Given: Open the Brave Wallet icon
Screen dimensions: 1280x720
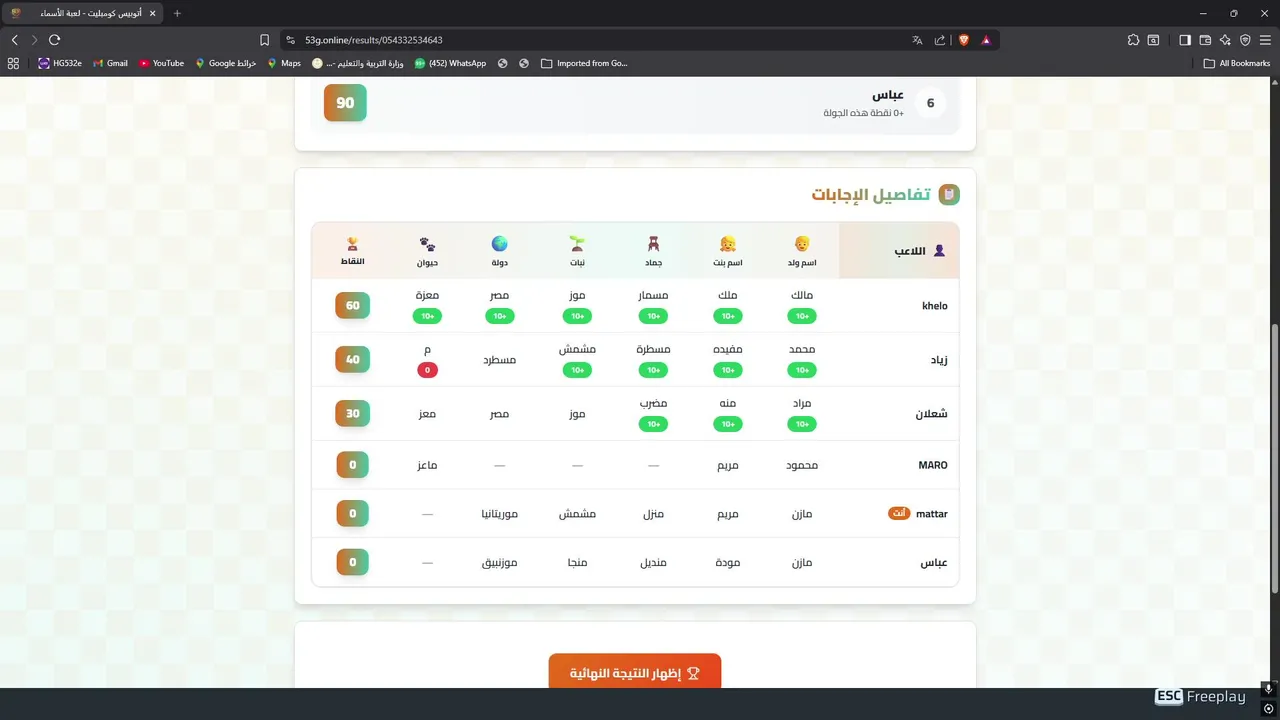Looking at the screenshot, I should (x=1205, y=40).
